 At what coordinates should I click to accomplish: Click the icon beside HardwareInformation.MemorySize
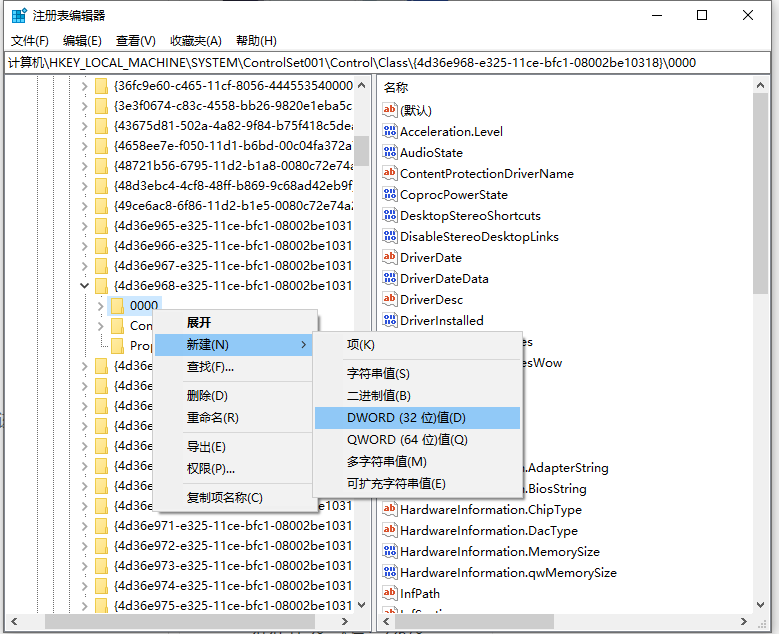pyautogui.click(x=390, y=551)
